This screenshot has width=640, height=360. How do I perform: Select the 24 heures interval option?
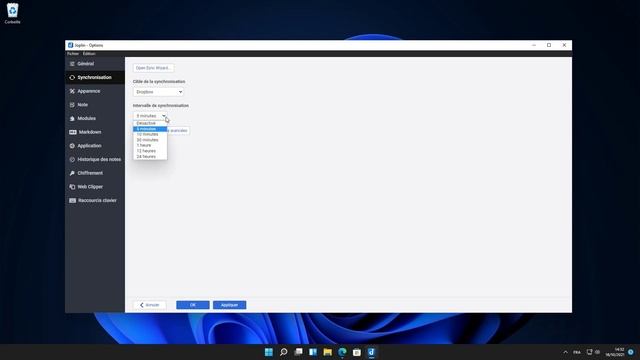(150, 157)
